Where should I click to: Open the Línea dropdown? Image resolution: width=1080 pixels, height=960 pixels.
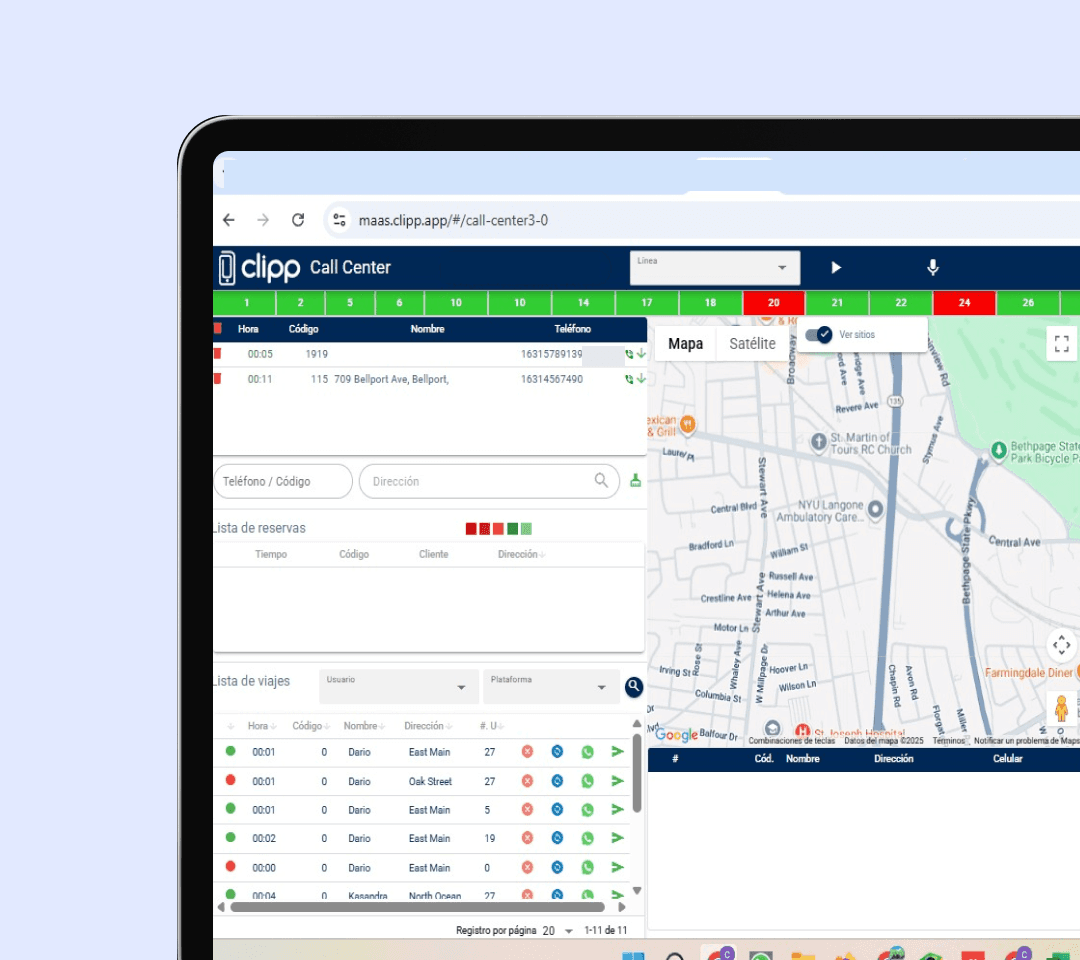714,268
